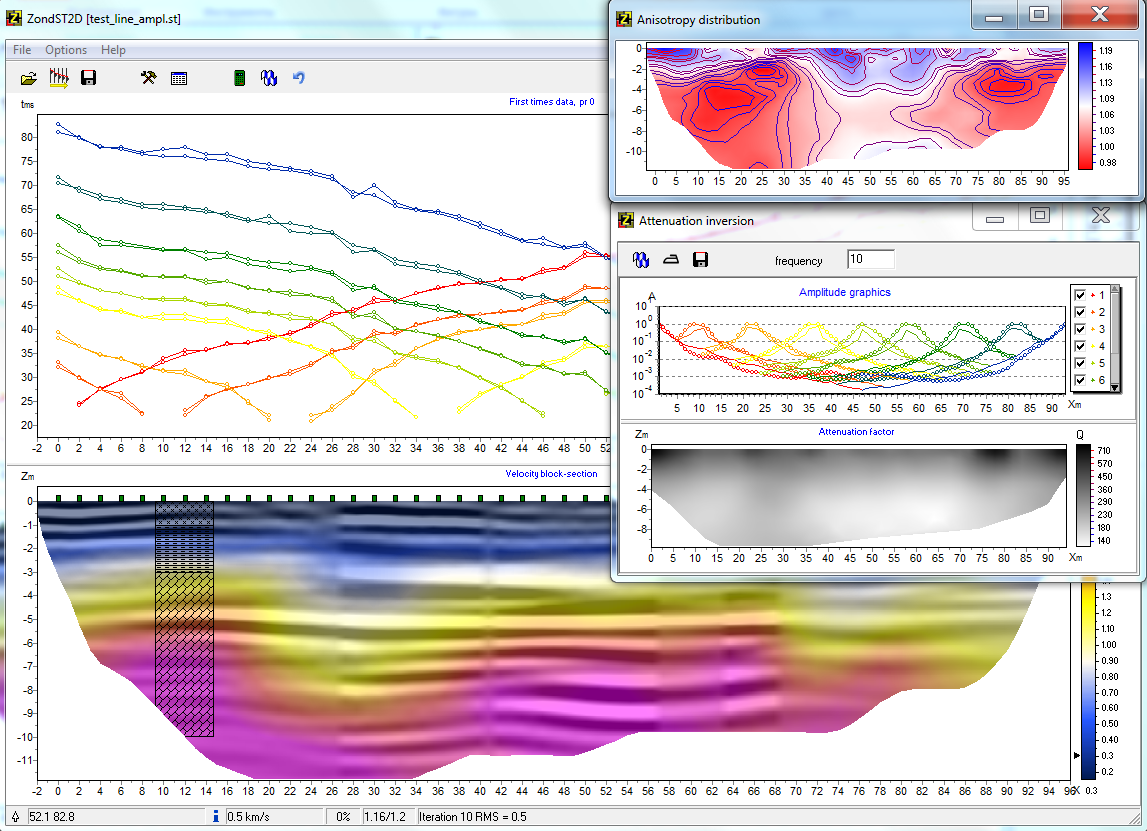
Task: Save attenuation results with the floppy icon
Action: coord(701,260)
